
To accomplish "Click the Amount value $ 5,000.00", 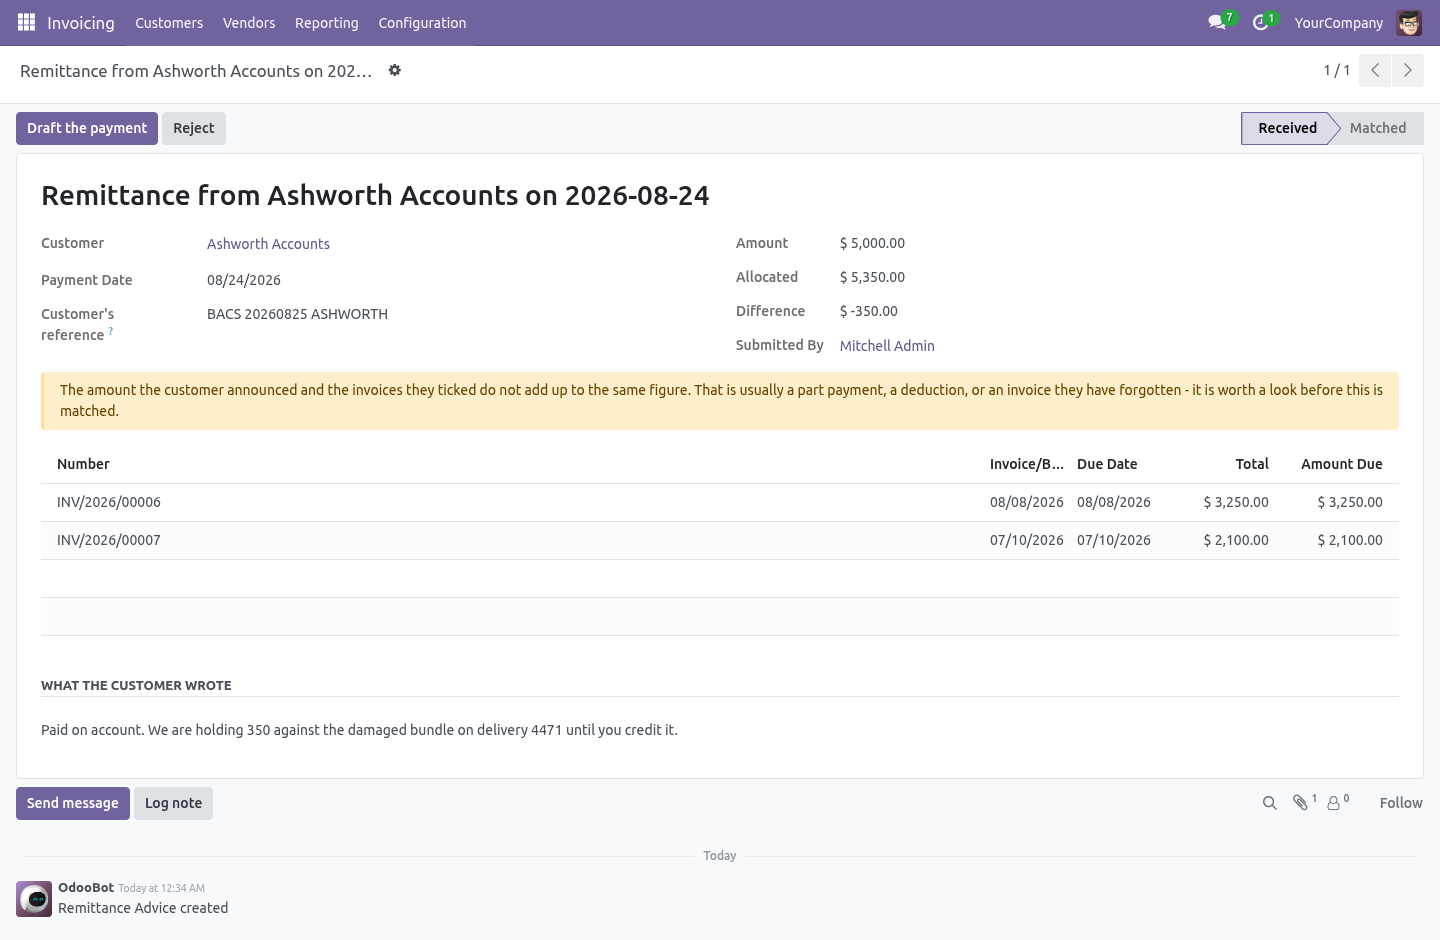I will [872, 243].
